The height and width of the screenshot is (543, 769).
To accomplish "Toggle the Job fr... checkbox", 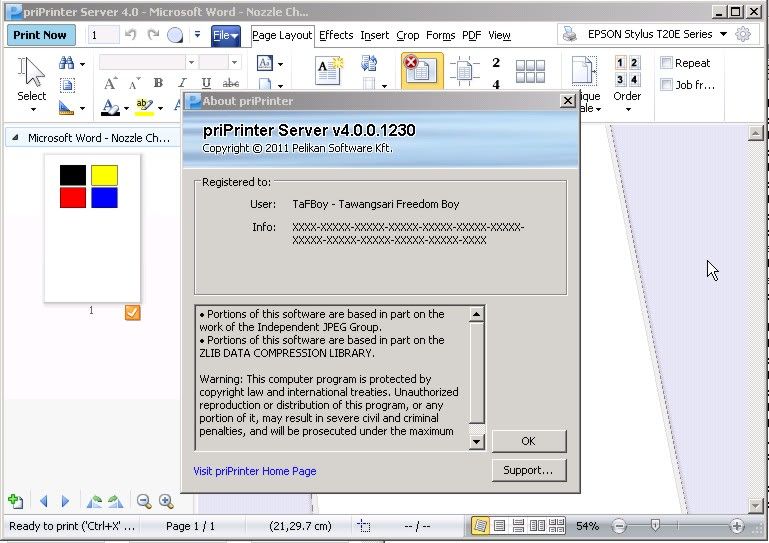I will [x=666, y=85].
